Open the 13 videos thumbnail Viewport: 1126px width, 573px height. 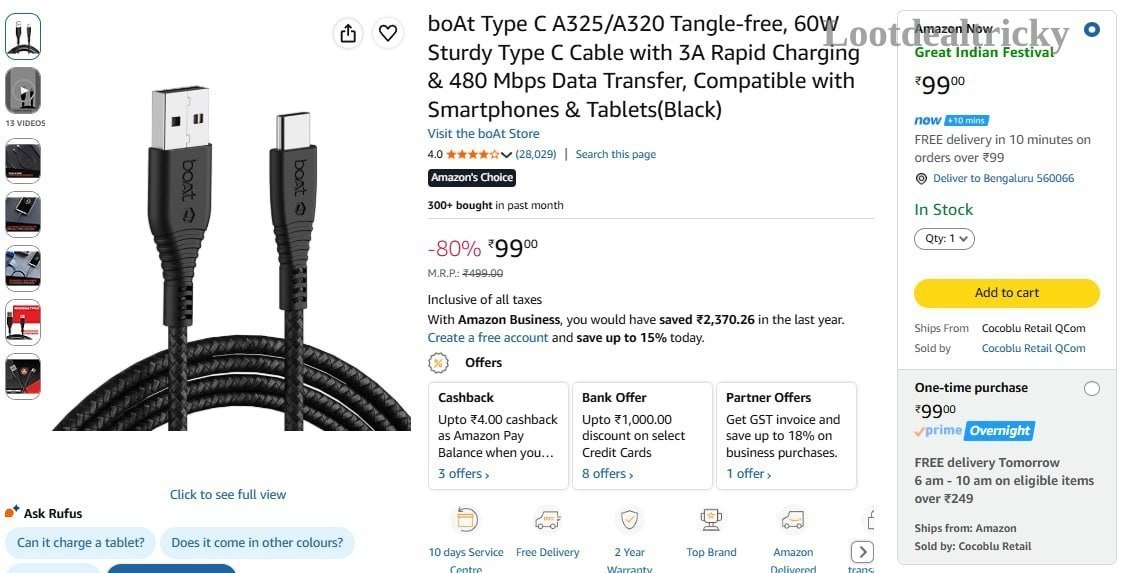pos(23,91)
